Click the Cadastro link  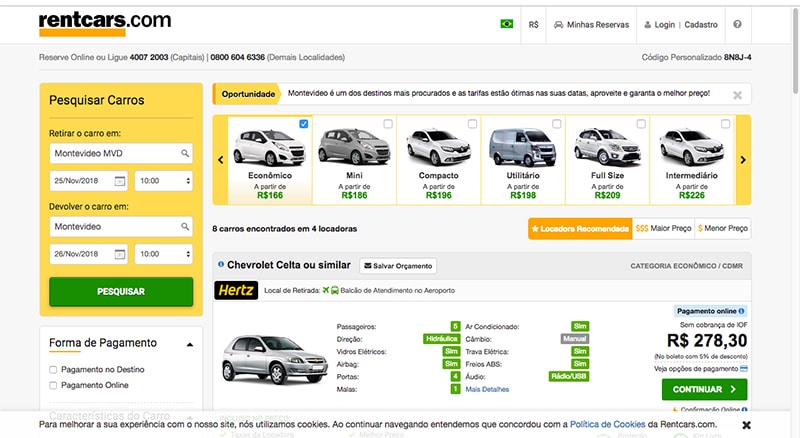(x=701, y=25)
